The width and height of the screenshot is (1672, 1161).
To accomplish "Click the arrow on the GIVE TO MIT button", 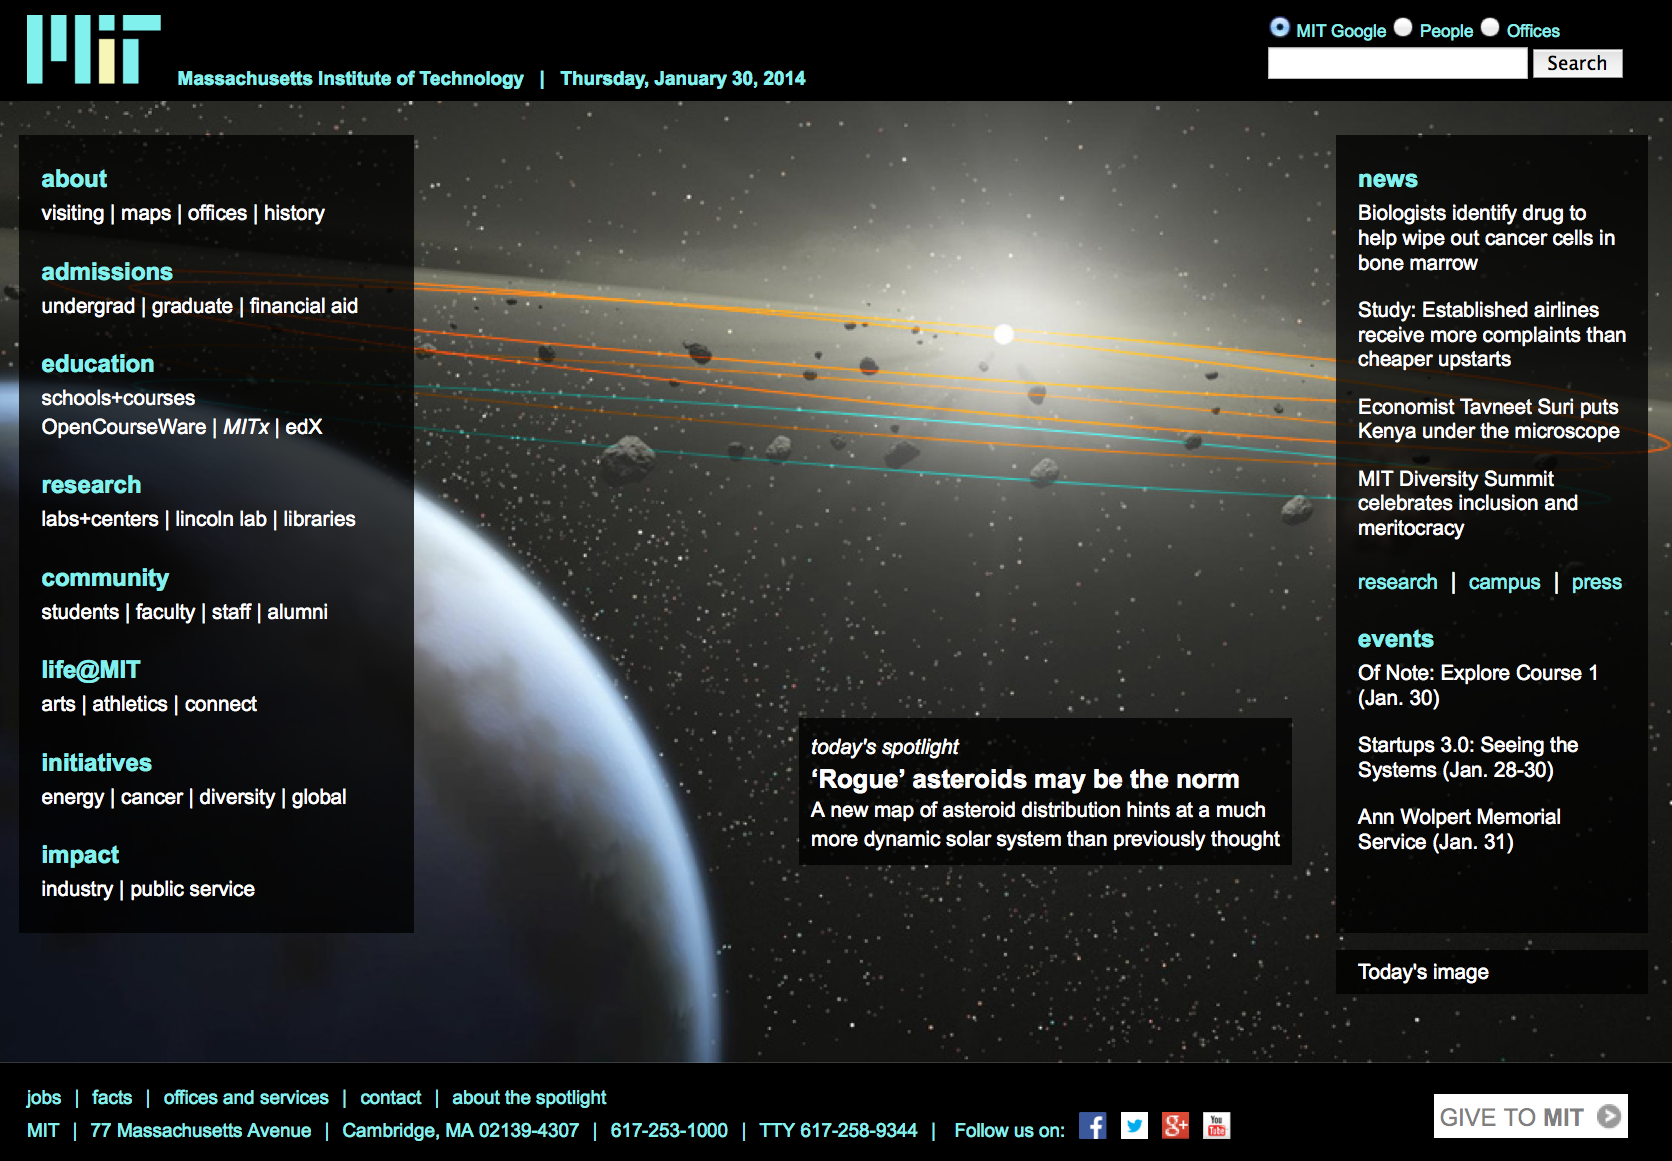I will pyautogui.click(x=1609, y=1117).
